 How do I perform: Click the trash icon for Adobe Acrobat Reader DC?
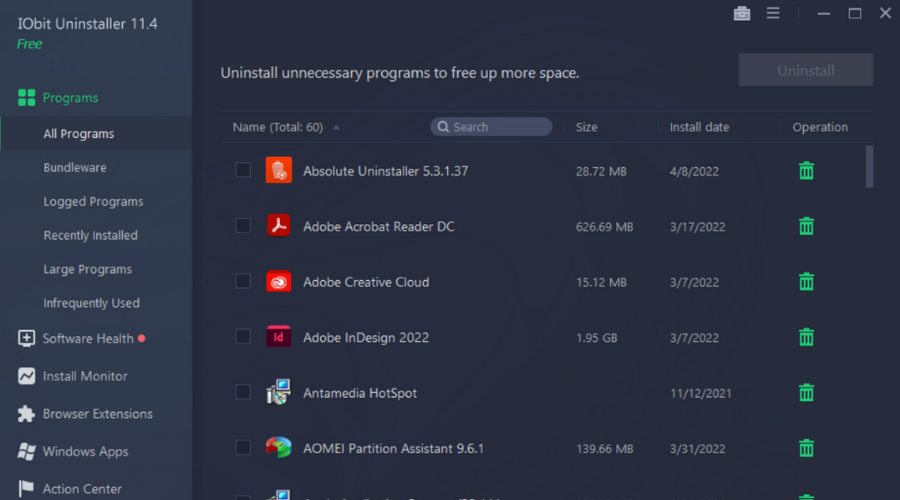tap(806, 226)
